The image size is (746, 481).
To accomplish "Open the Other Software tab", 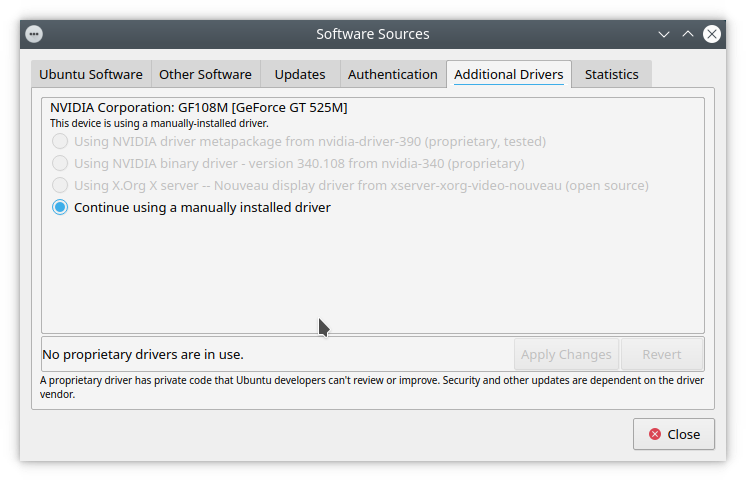I will (x=205, y=74).
